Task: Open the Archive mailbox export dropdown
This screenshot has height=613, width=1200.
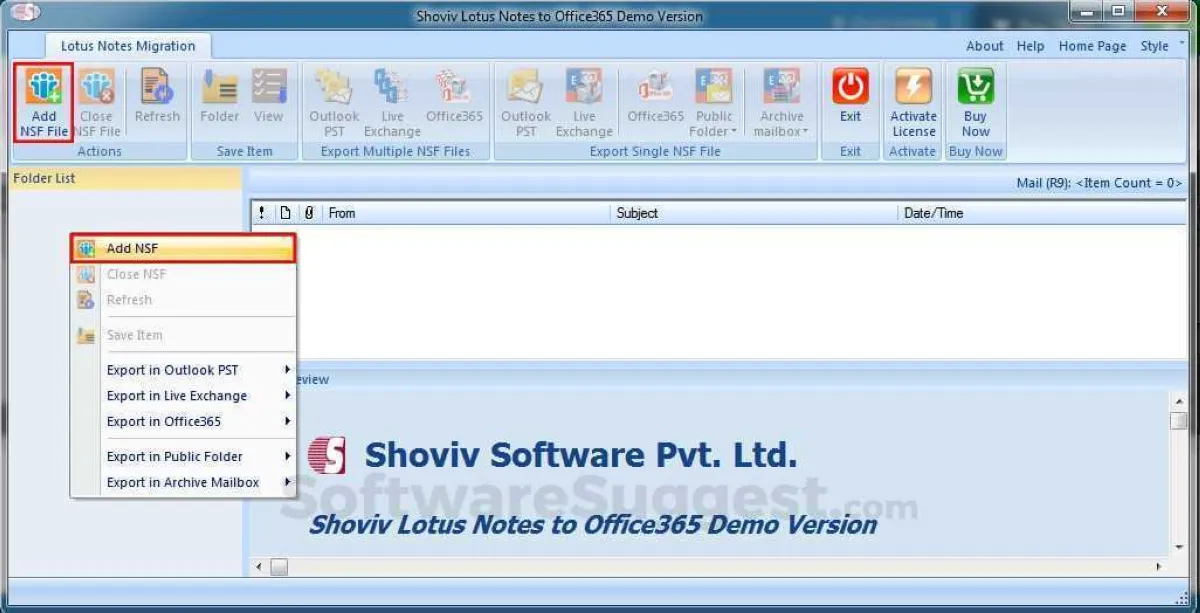Action: coord(781,102)
